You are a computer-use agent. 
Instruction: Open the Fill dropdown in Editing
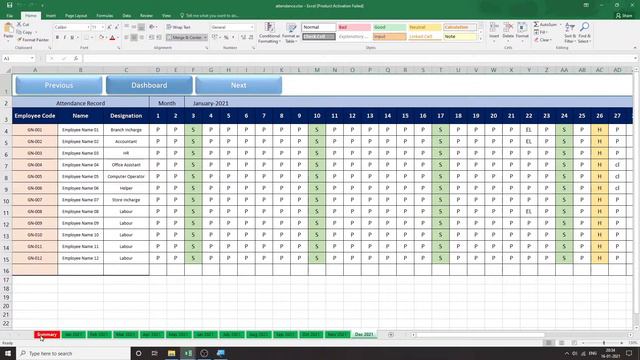tap(546, 32)
